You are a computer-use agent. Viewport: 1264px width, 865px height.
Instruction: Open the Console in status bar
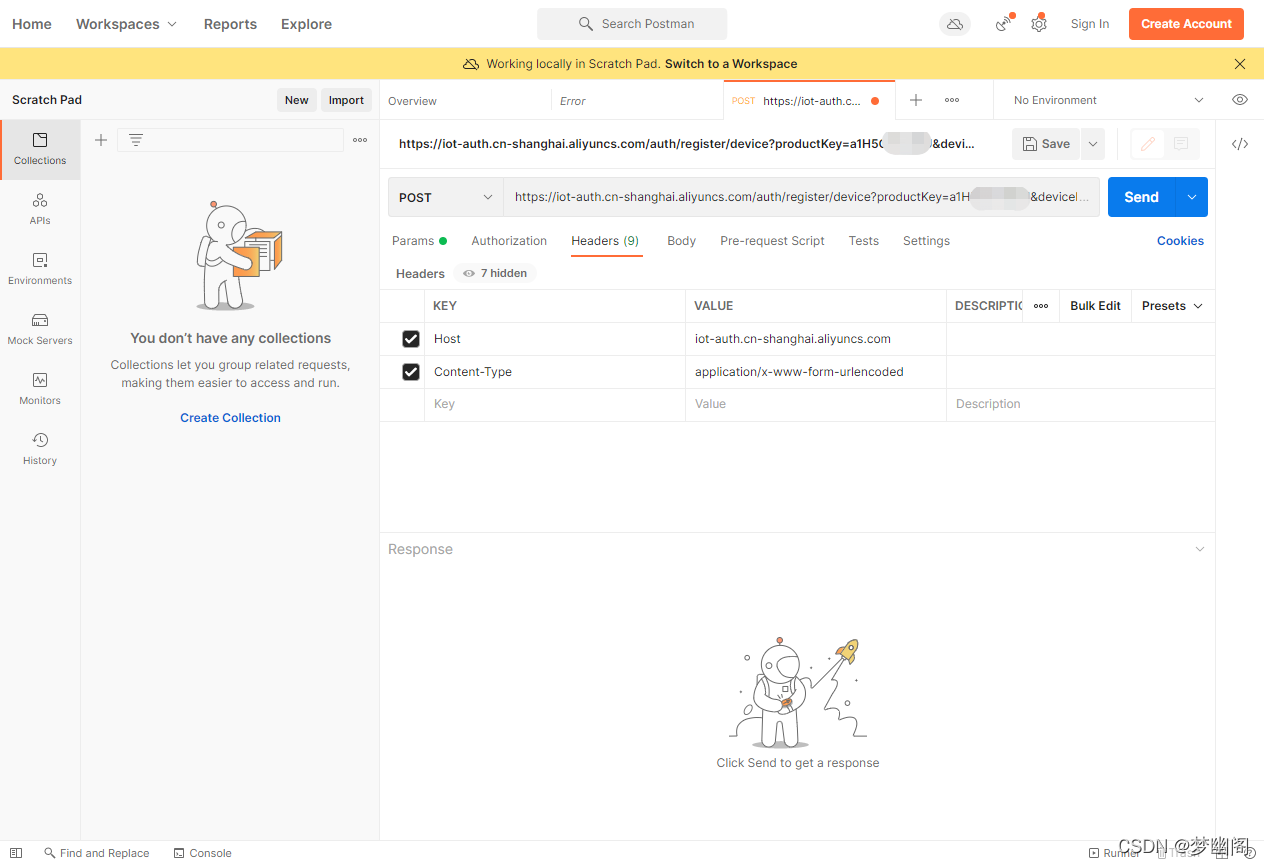click(x=203, y=853)
